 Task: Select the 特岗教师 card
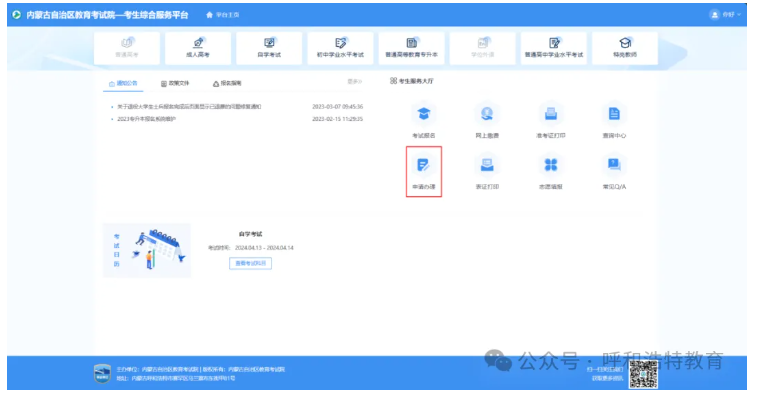click(x=625, y=48)
